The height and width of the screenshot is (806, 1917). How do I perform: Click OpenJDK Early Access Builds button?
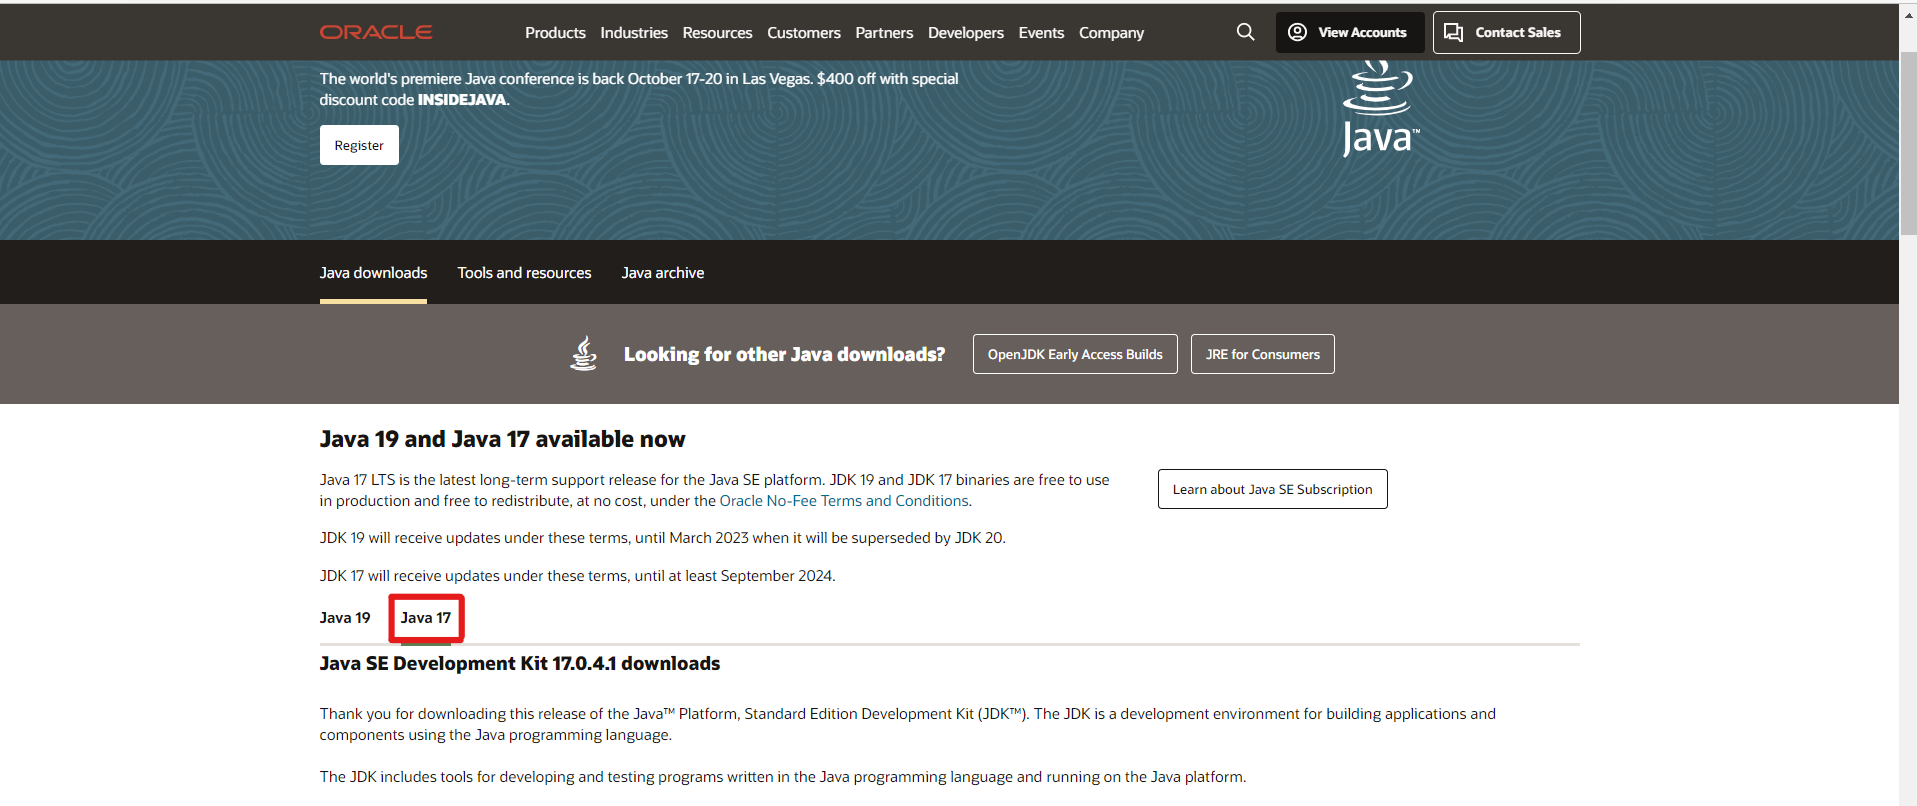click(1075, 354)
